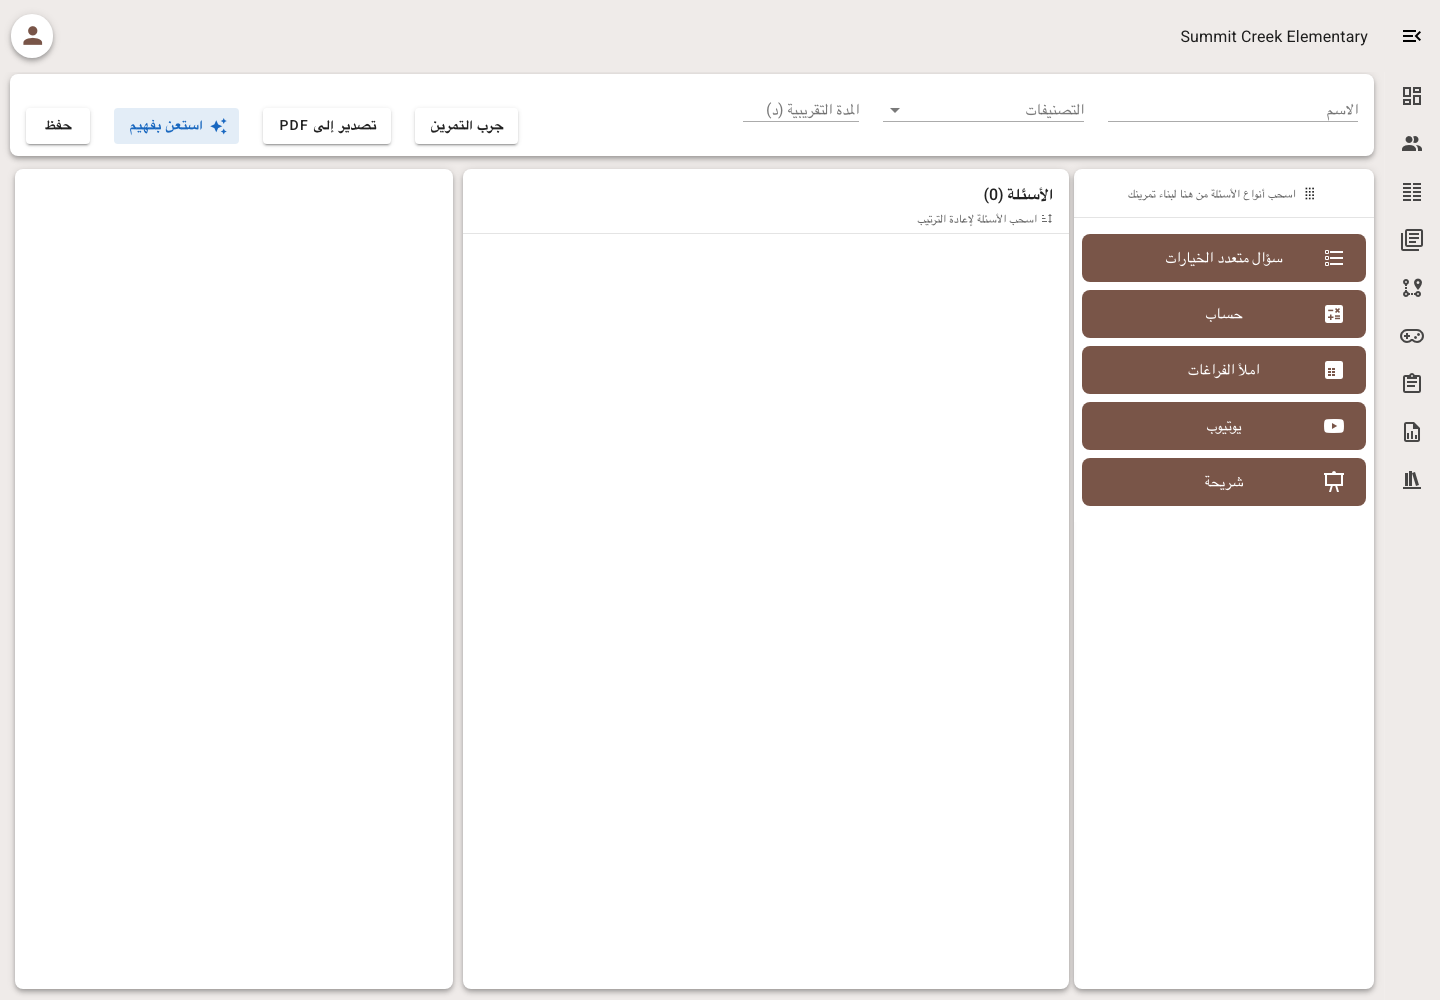The width and height of the screenshot is (1440, 1000).
Task: Click the sparkle AI icon on استعن بفهيم
Action: coord(219,126)
